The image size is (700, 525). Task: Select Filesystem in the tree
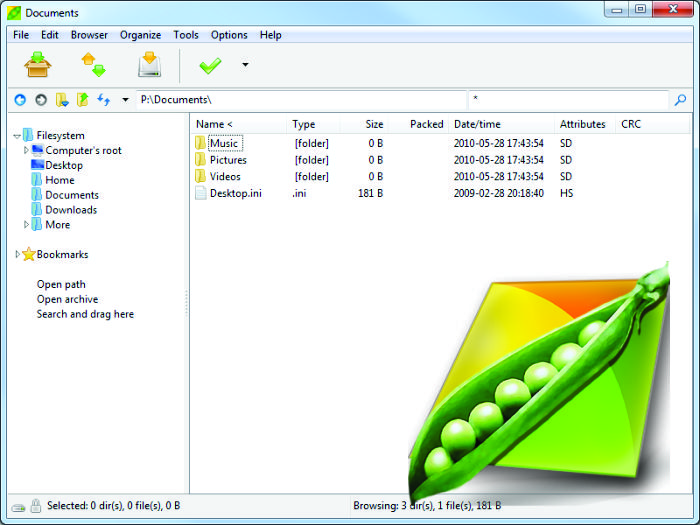(x=60, y=136)
